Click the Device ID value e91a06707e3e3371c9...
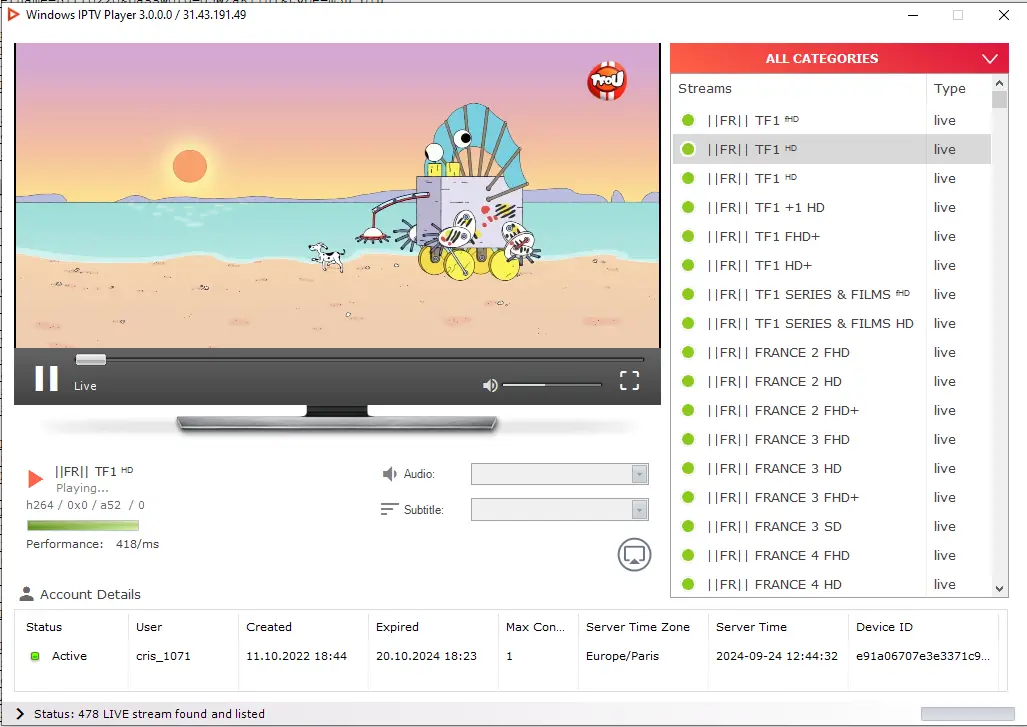This screenshot has height=727, width=1027. pyautogui.click(x=923, y=656)
